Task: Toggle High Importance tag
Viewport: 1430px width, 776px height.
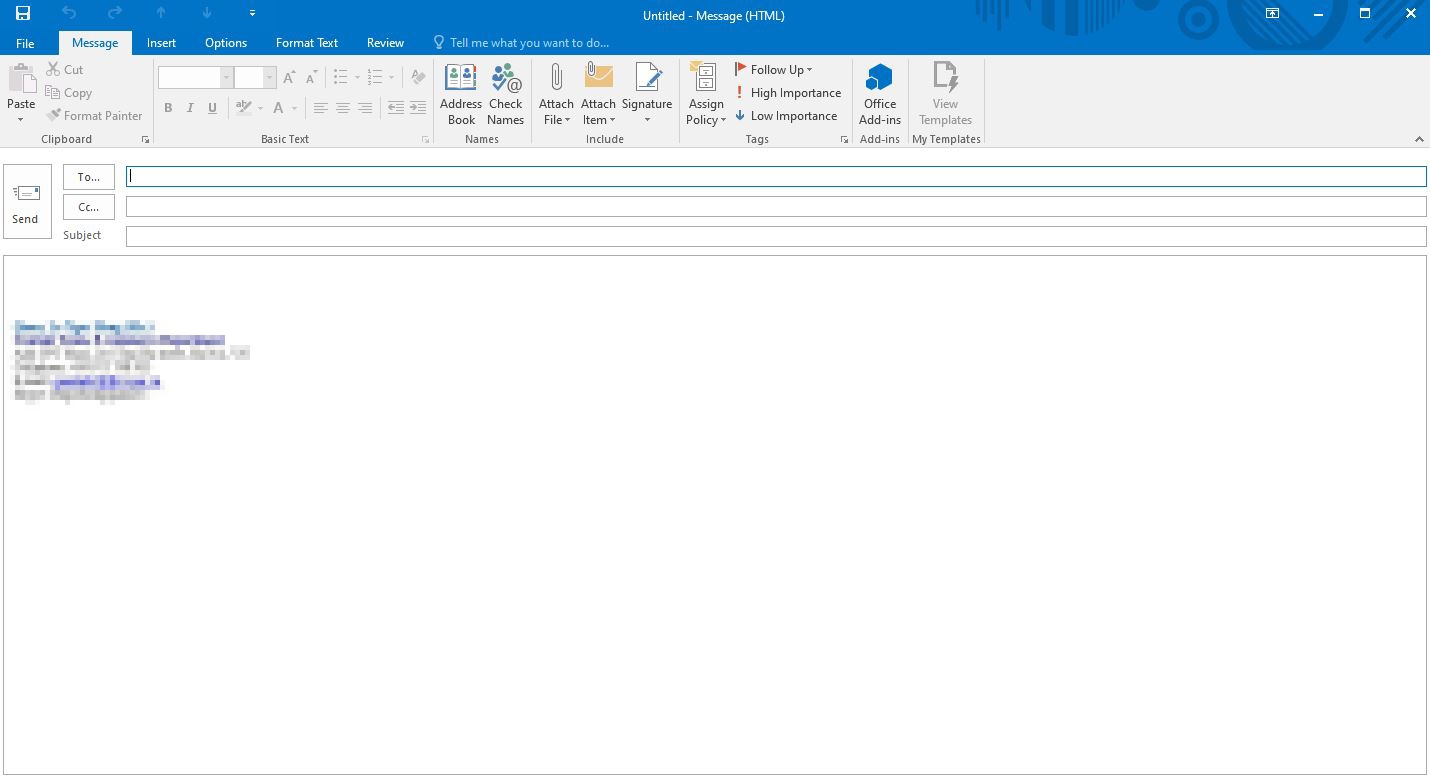Action: [788, 93]
